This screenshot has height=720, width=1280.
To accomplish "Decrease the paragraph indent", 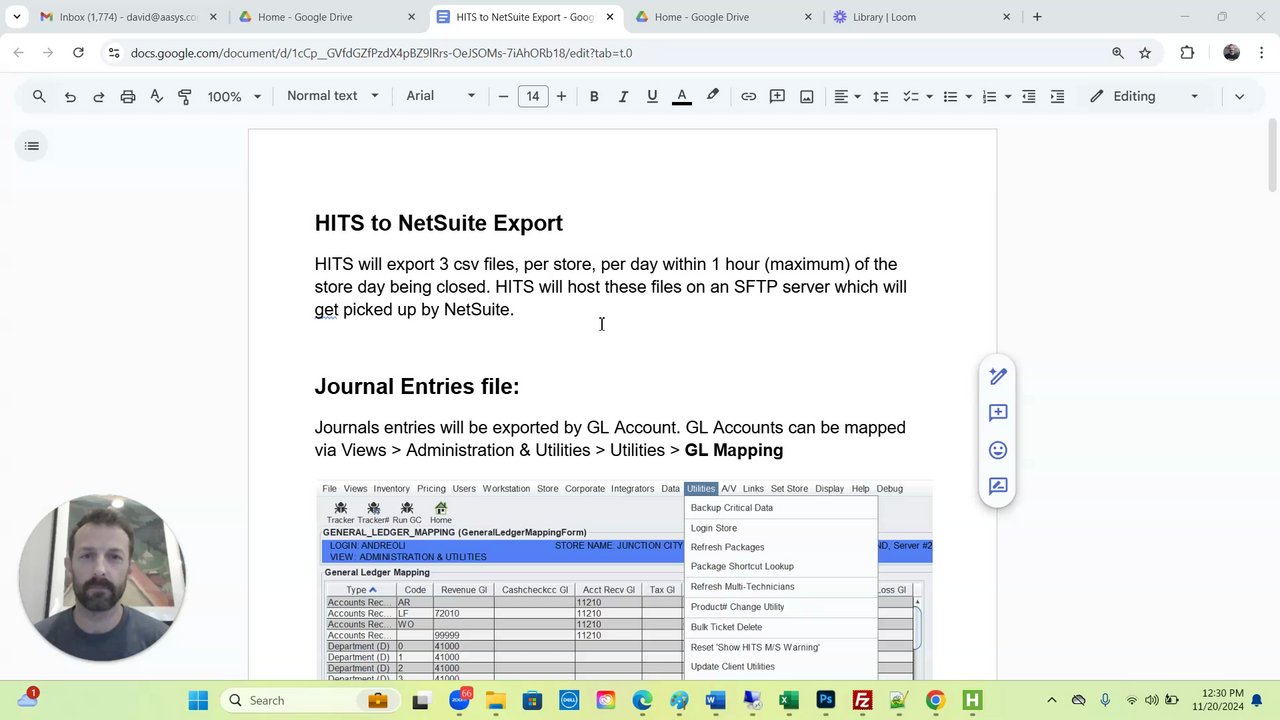I will coord(1028,96).
